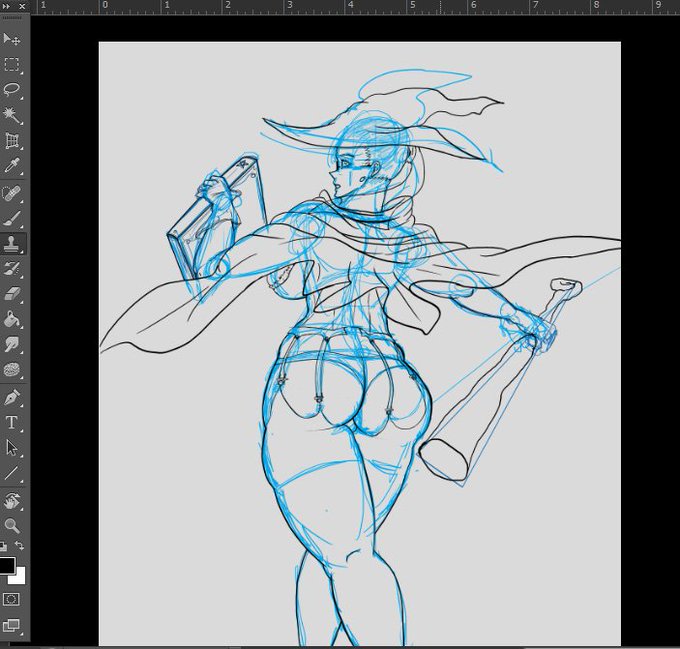The image size is (680, 649).
Task: Toggle Quick Mask mode
Action: [x=11, y=600]
